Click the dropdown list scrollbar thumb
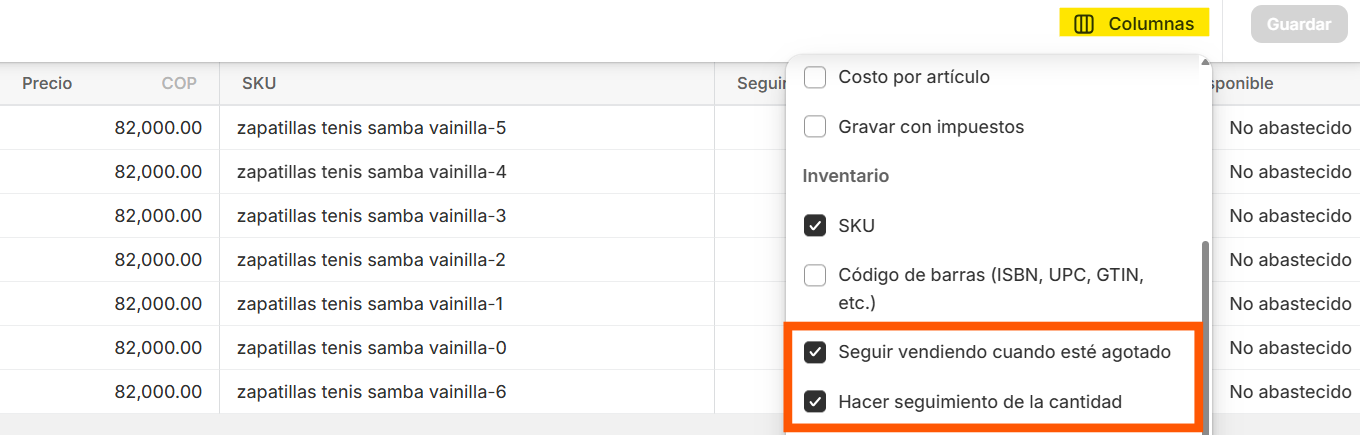This screenshot has height=435, width=1360. coord(1205,335)
